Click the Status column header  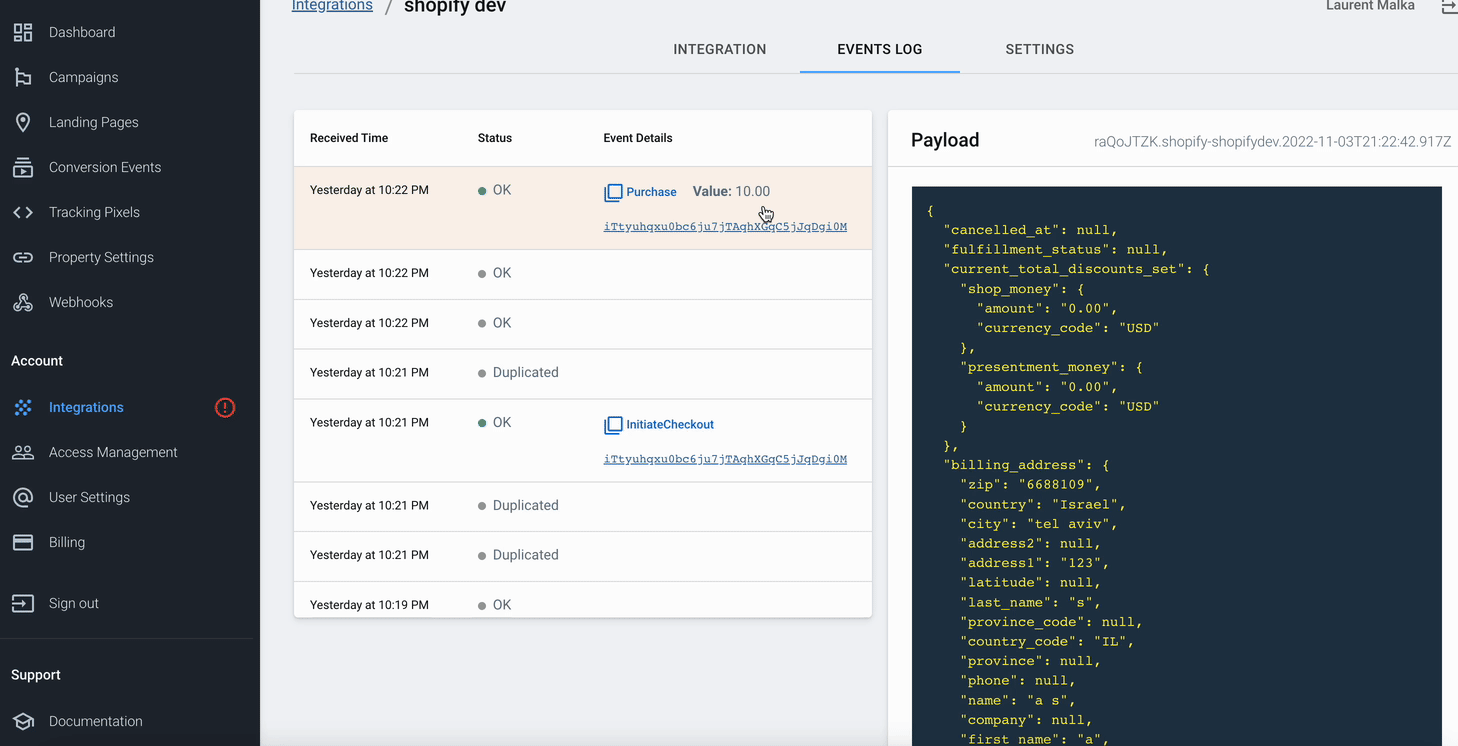click(x=495, y=138)
